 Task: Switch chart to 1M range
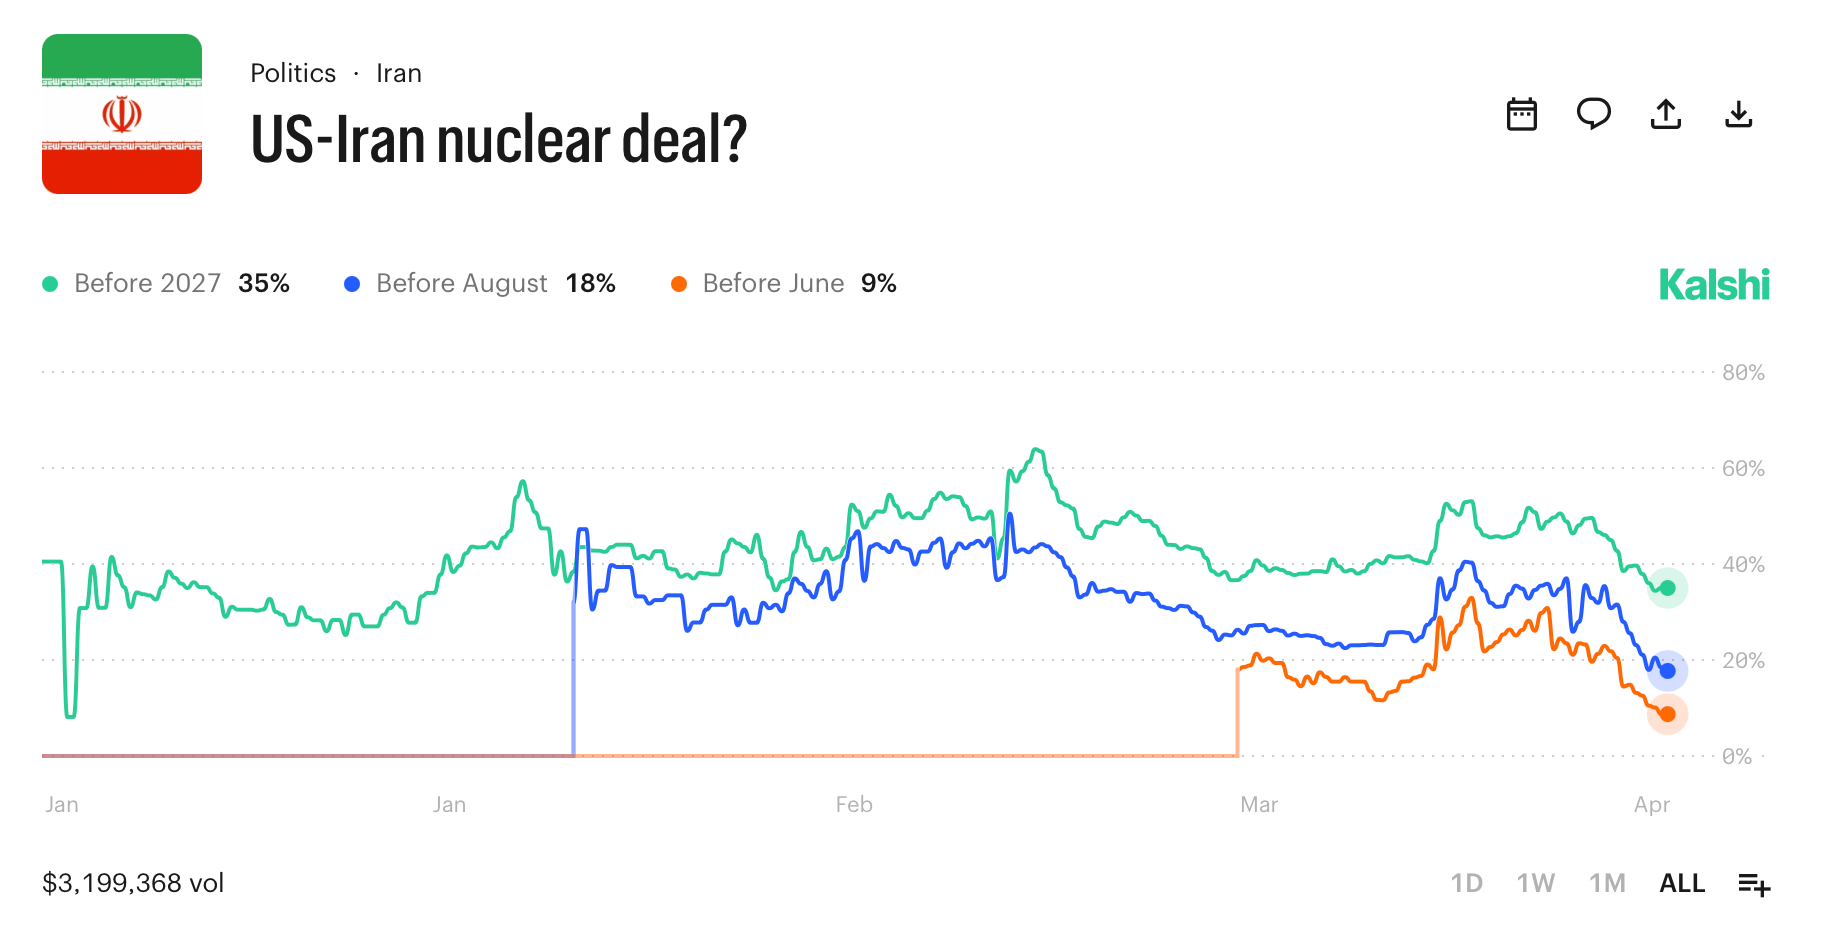tap(1607, 884)
